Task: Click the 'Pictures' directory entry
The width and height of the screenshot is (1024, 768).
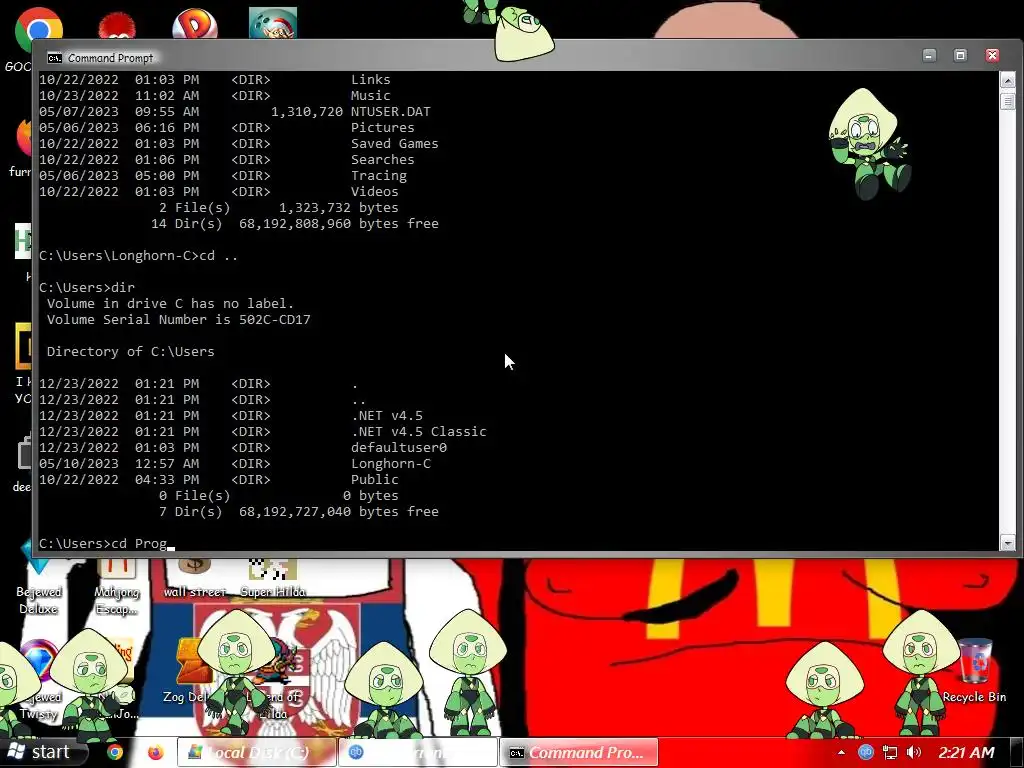Action: click(x=382, y=127)
